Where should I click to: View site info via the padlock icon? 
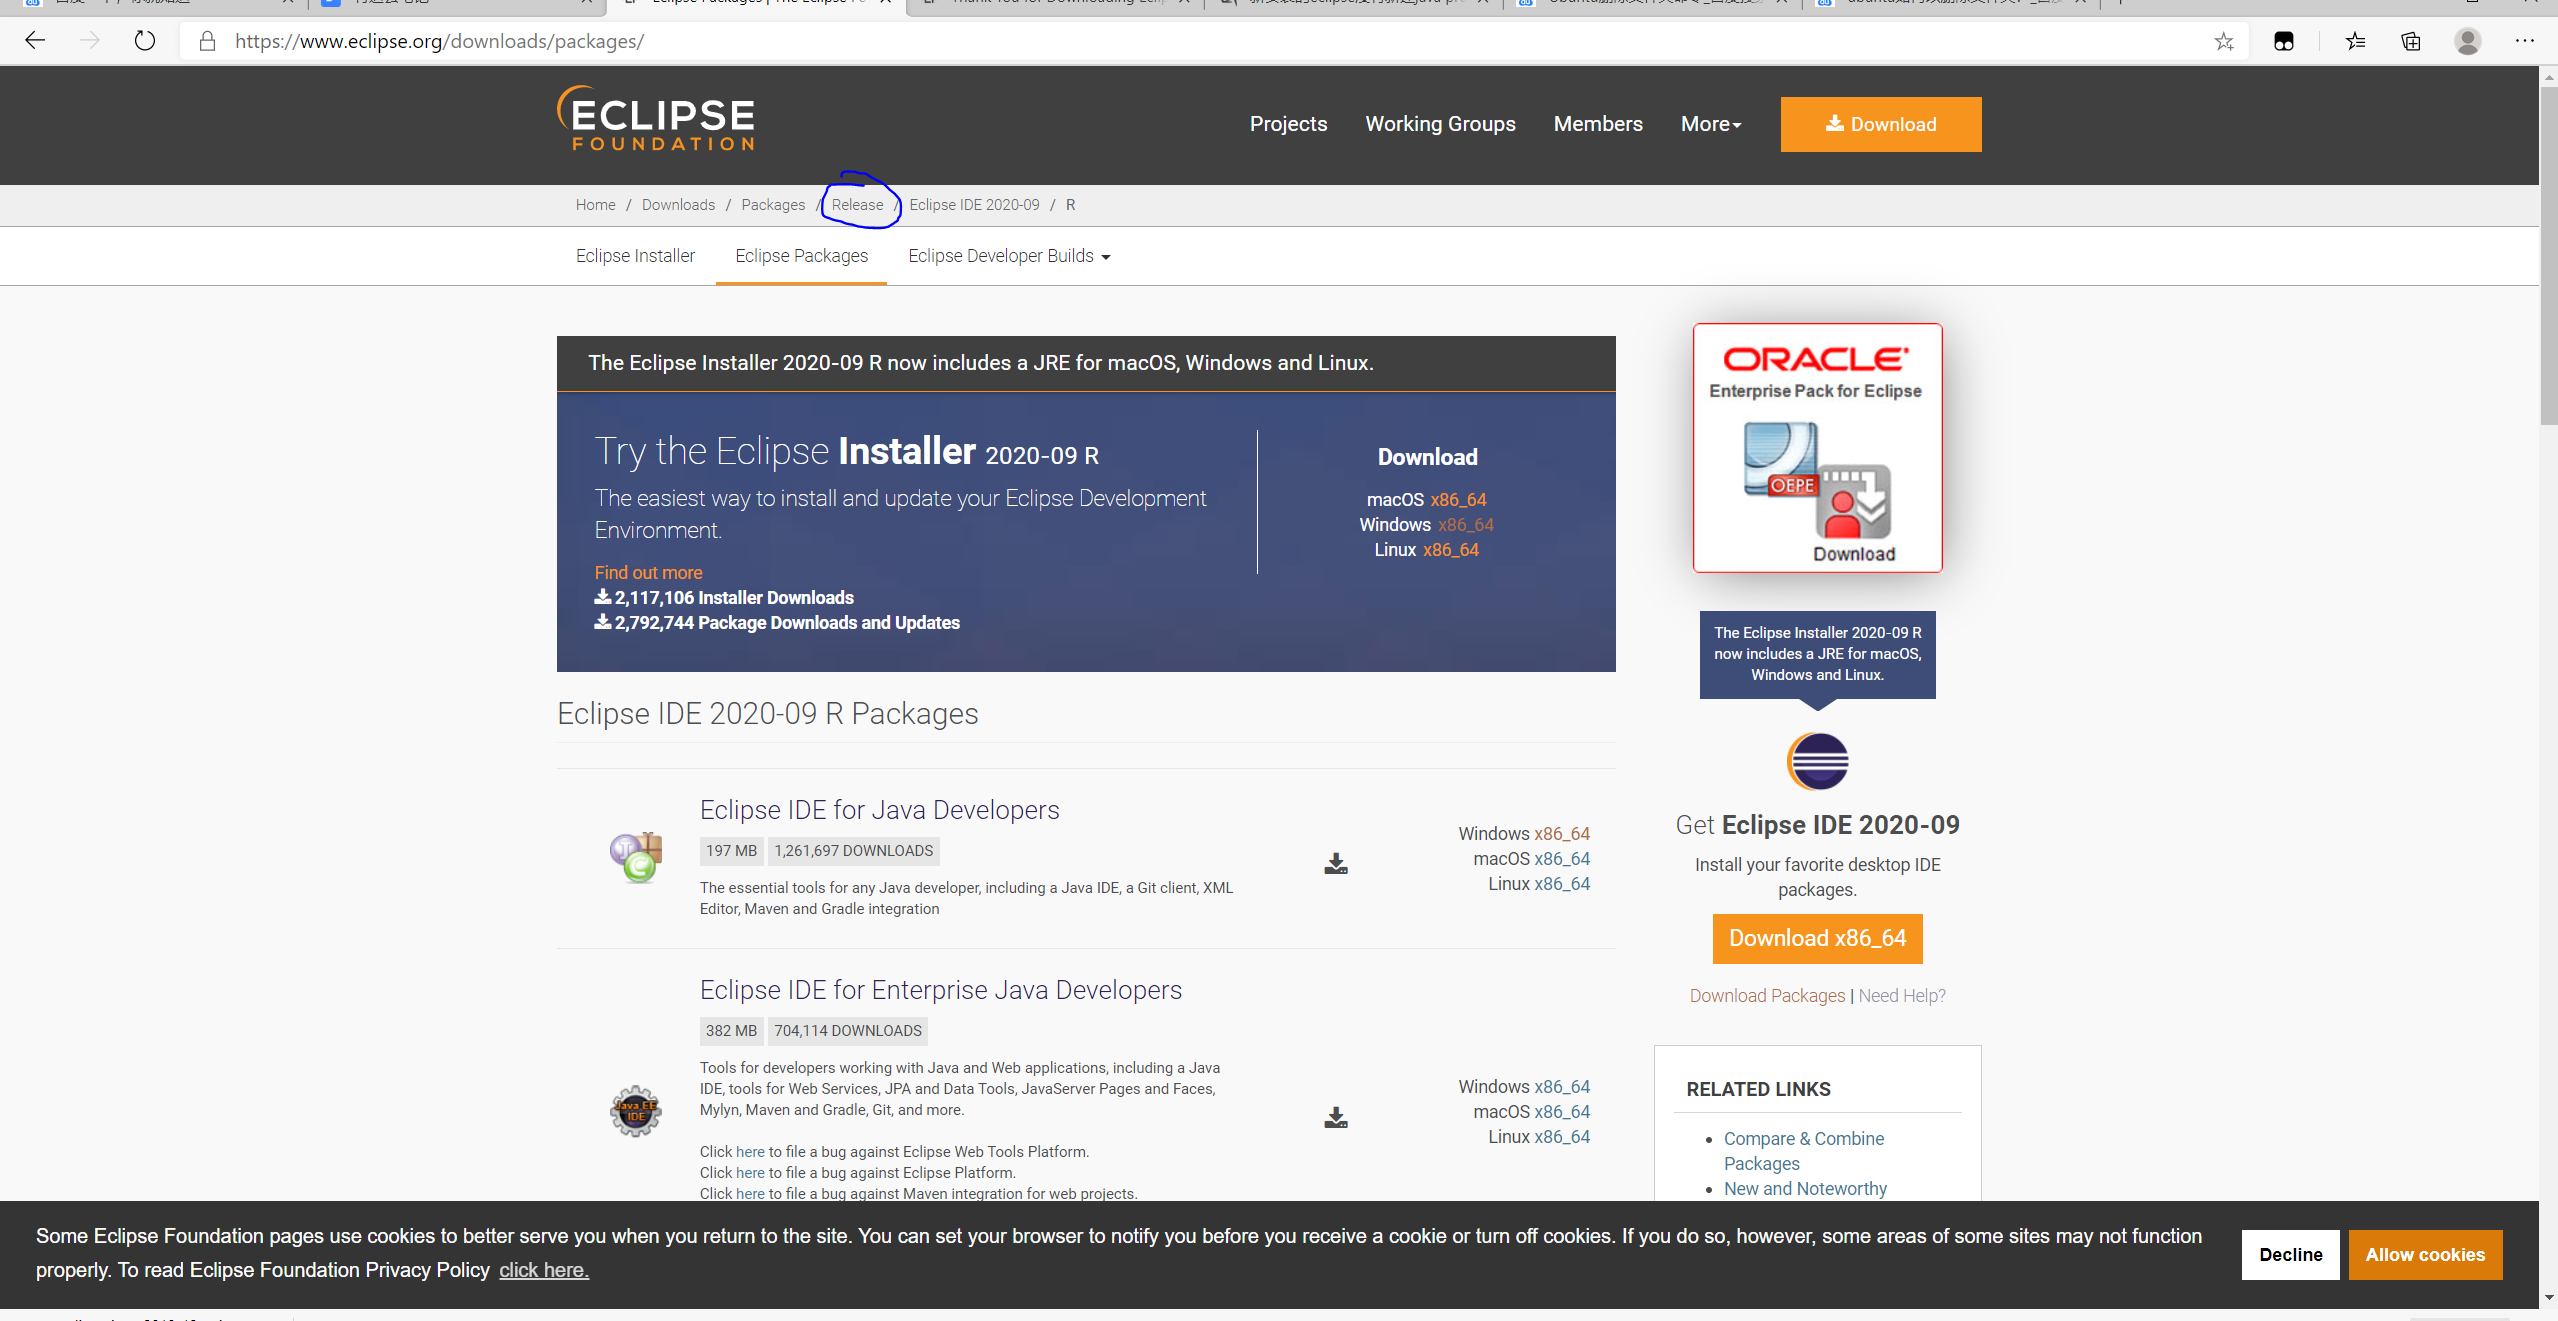coord(207,41)
